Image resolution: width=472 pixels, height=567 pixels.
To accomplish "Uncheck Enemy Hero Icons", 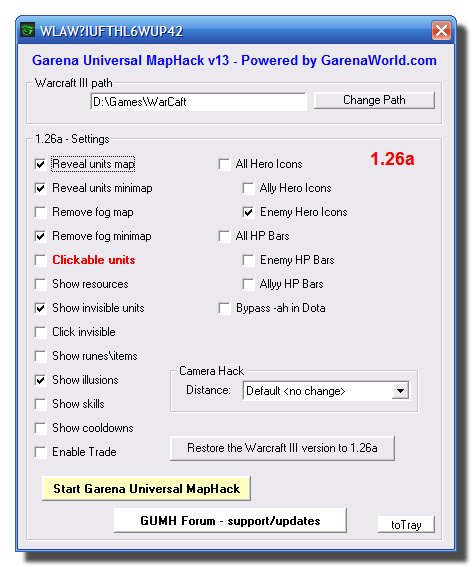I will tap(248, 212).
